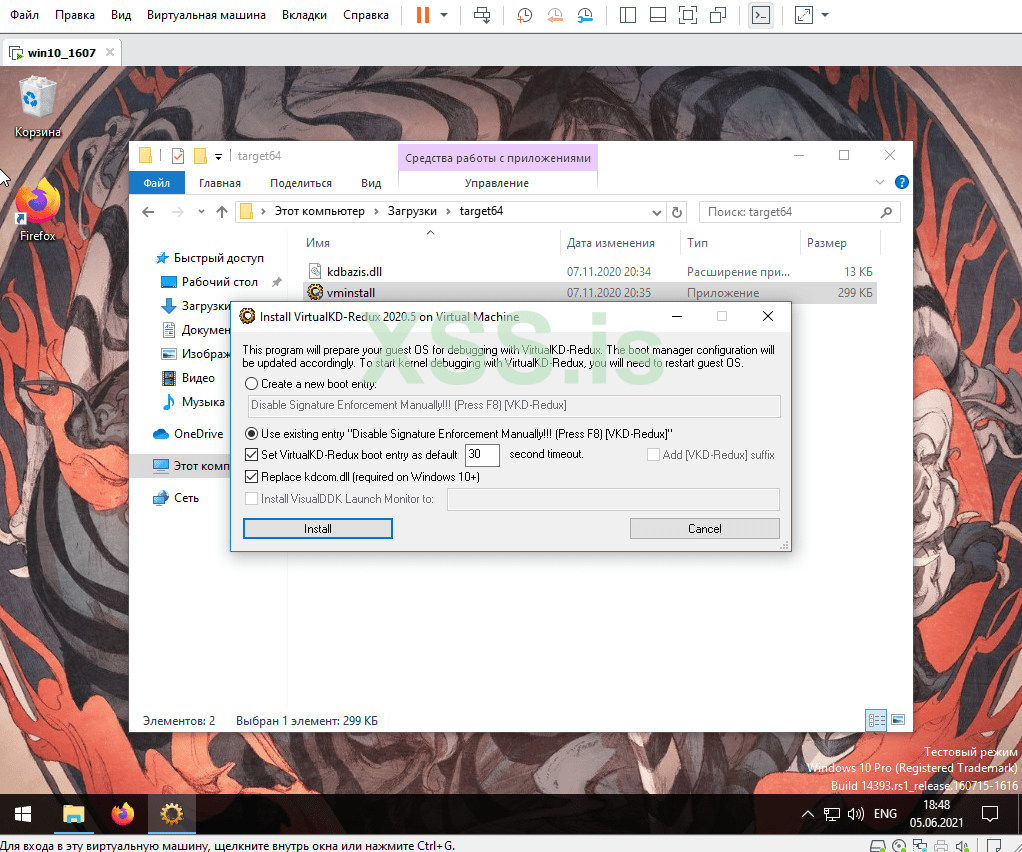This screenshot has width=1022, height=852.
Task: Toggle the thumbnail bar view
Action: [658, 15]
